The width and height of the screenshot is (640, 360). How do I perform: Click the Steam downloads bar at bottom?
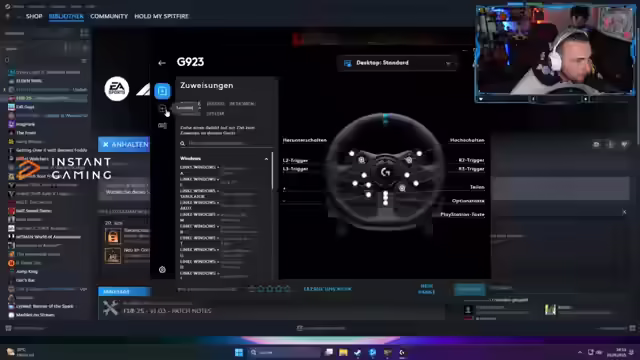click(x=321, y=328)
